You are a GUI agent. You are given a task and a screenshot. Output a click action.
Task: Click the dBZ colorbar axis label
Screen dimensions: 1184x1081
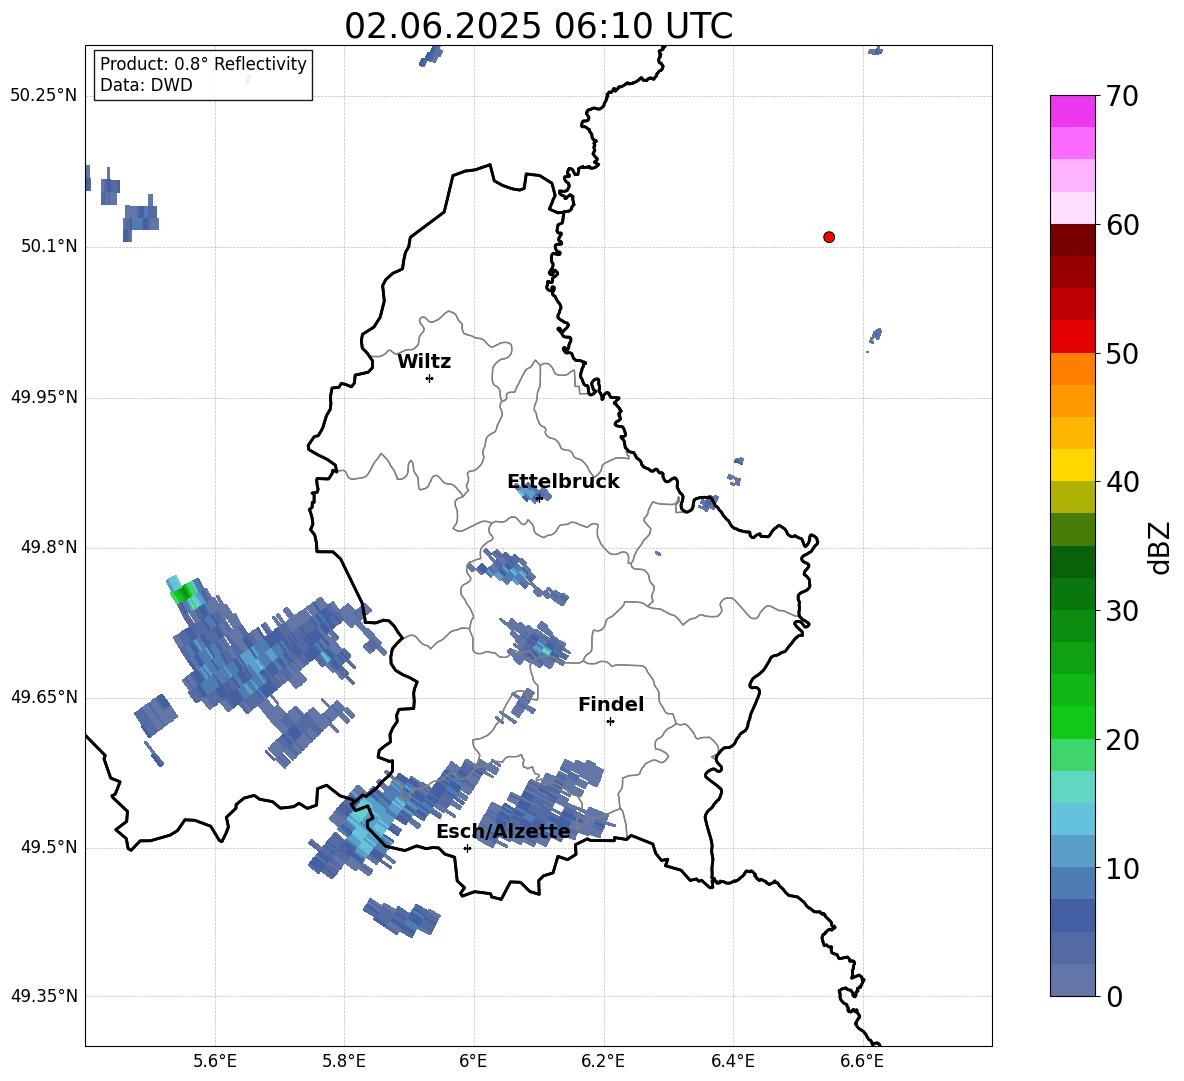1159,547
